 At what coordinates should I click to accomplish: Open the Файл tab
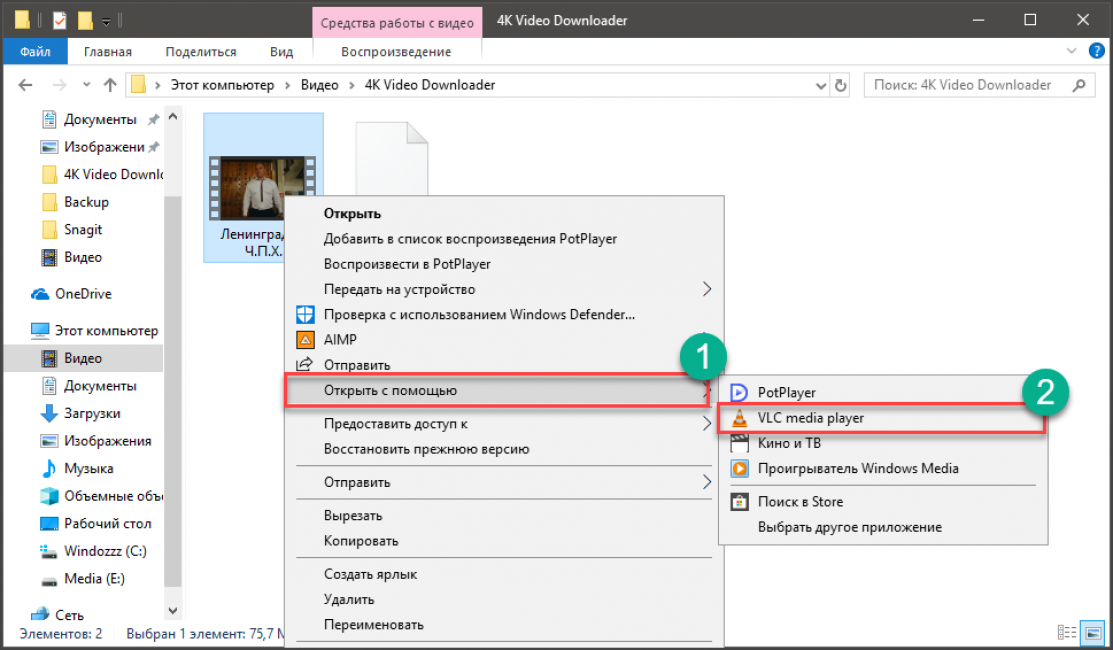35,52
